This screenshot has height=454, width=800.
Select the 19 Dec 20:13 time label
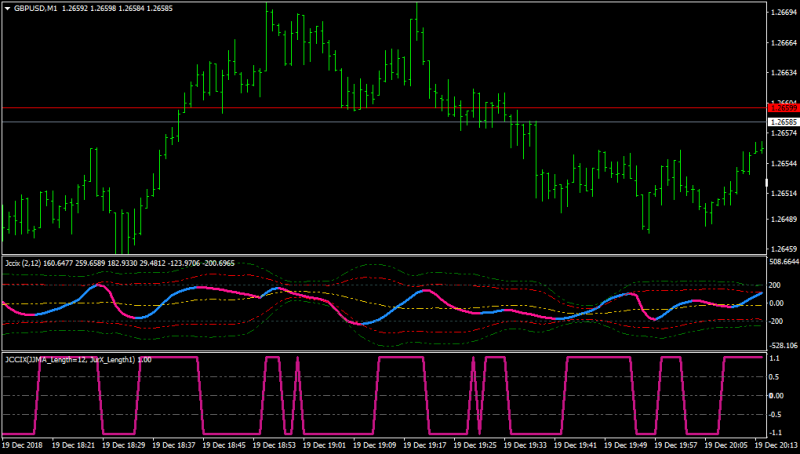click(x=777, y=445)
